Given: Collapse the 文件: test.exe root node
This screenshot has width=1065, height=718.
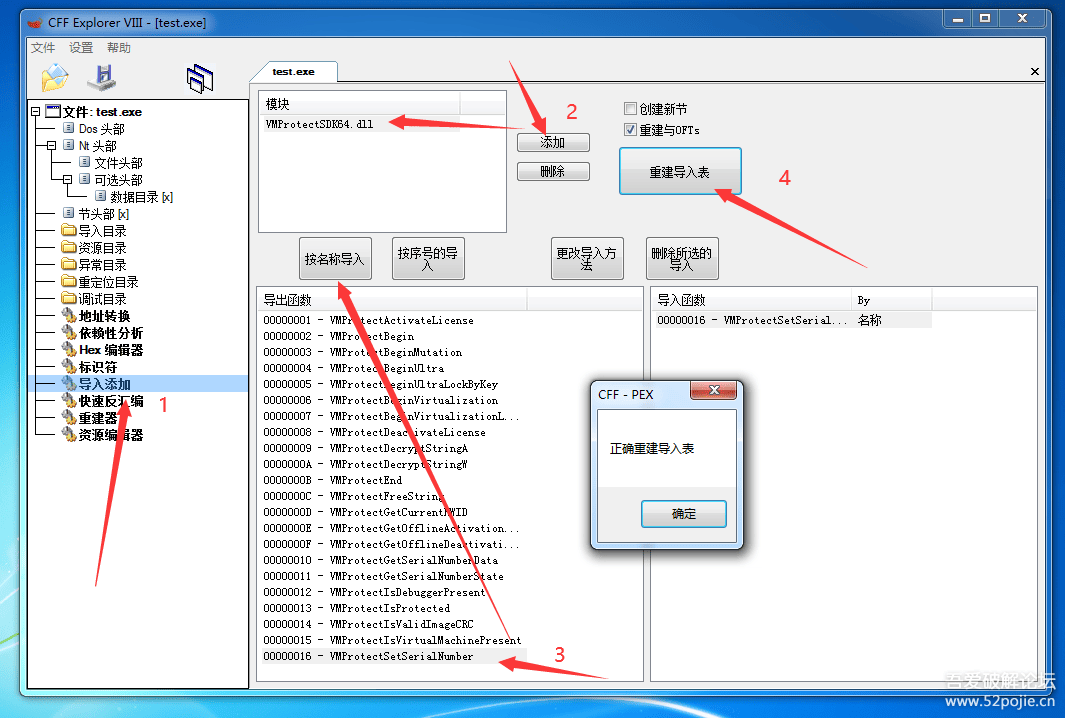Looking at the screenshot, I should point(36,112).
